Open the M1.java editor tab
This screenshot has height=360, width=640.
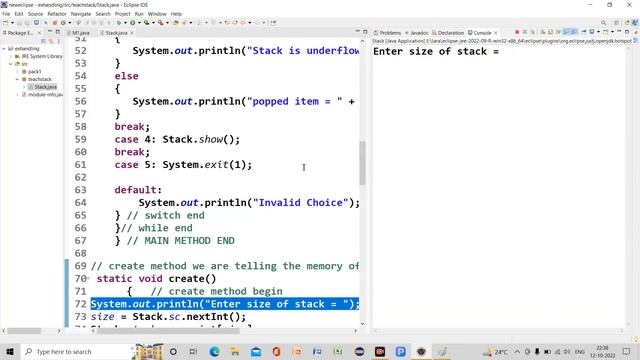(x=78, y=33)
